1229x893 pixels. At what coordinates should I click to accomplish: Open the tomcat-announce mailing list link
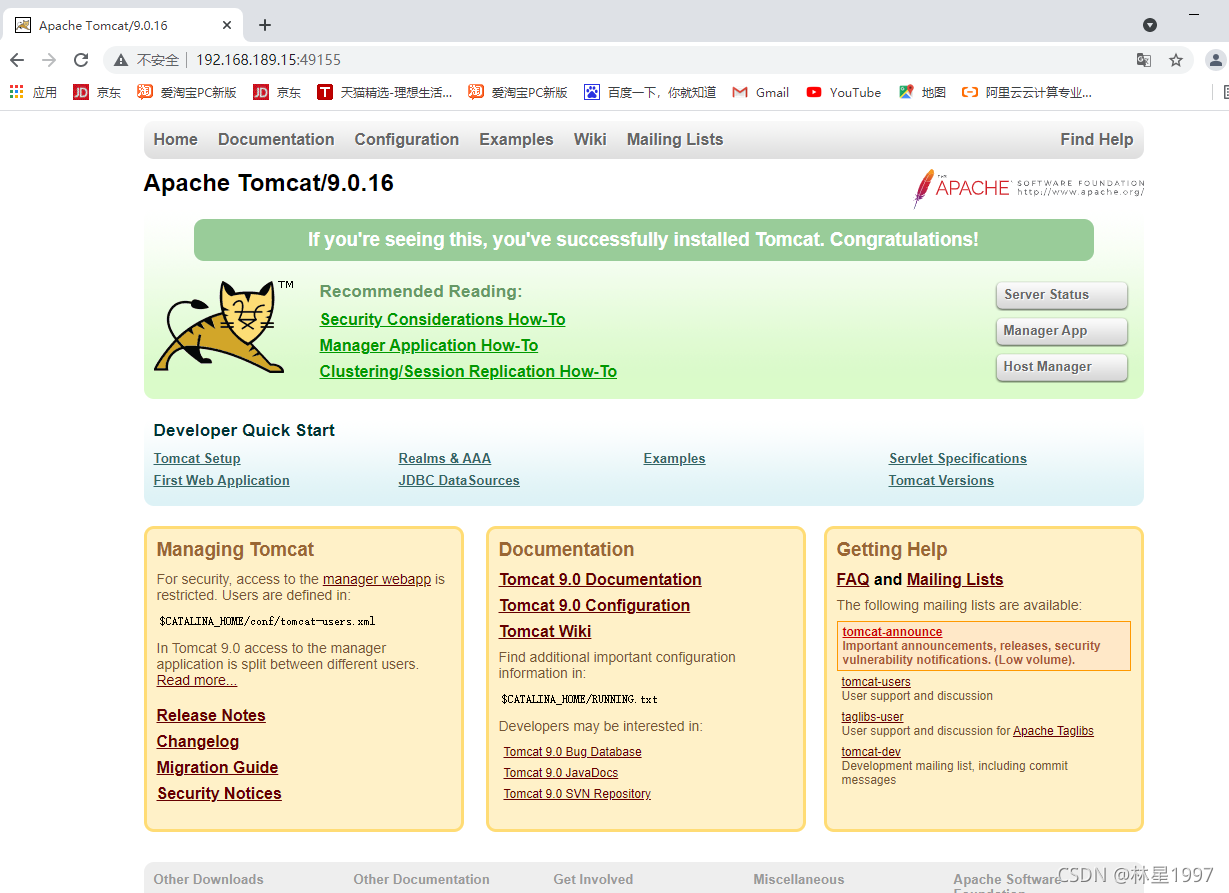(892, 632)
